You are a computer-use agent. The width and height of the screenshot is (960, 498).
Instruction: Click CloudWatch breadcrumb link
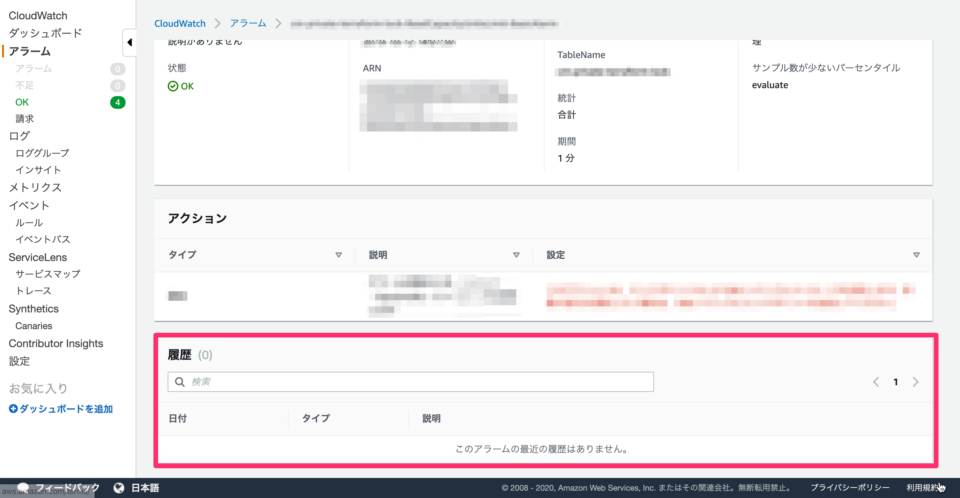point(180,23)
